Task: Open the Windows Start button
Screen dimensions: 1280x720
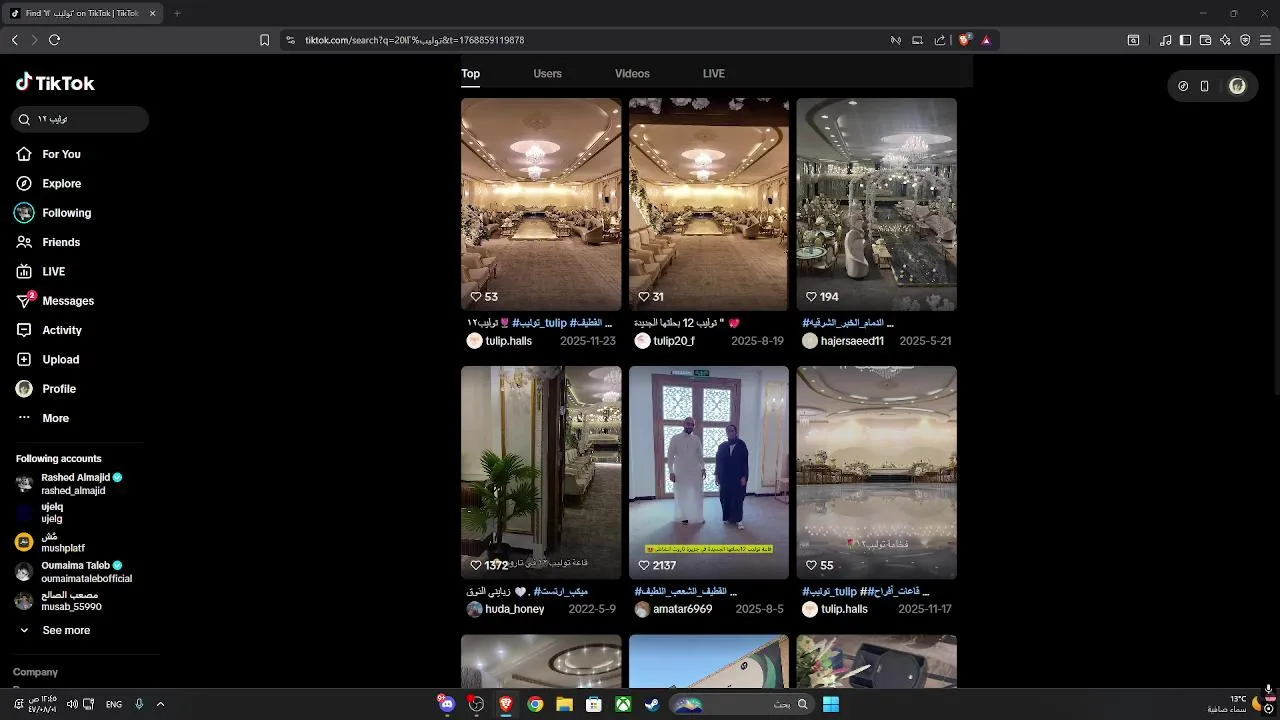Action: 831,704
